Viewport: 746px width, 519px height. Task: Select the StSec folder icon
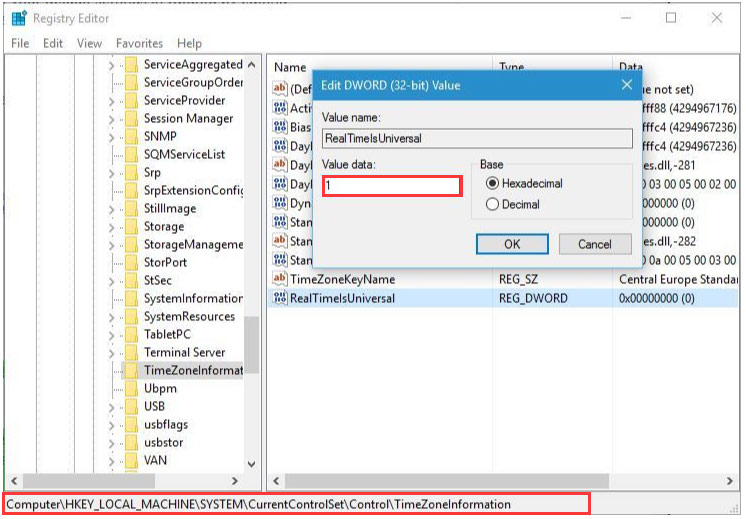pos(131,280)
